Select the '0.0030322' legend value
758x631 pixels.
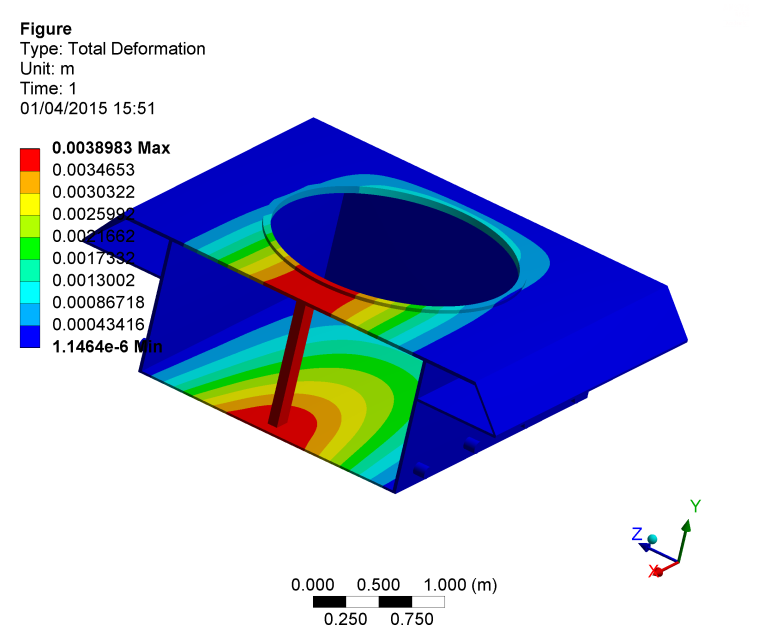pos(93,192)
